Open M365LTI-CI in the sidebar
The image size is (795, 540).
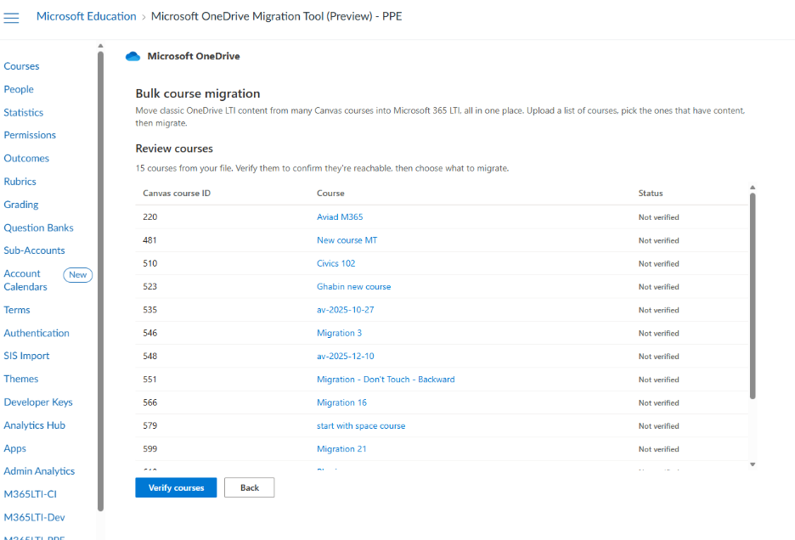[x=30, y=494]
